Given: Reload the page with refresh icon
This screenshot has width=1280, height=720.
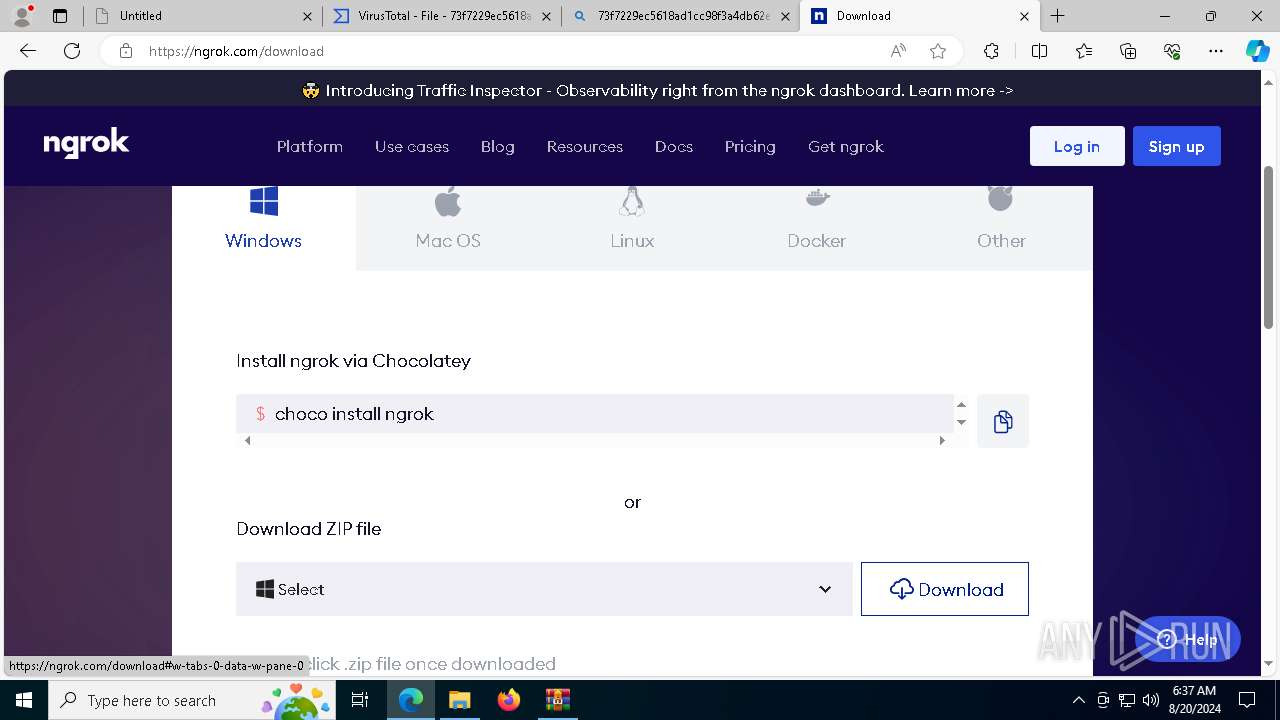Looking at the screenshot, I should click(72, 51).
